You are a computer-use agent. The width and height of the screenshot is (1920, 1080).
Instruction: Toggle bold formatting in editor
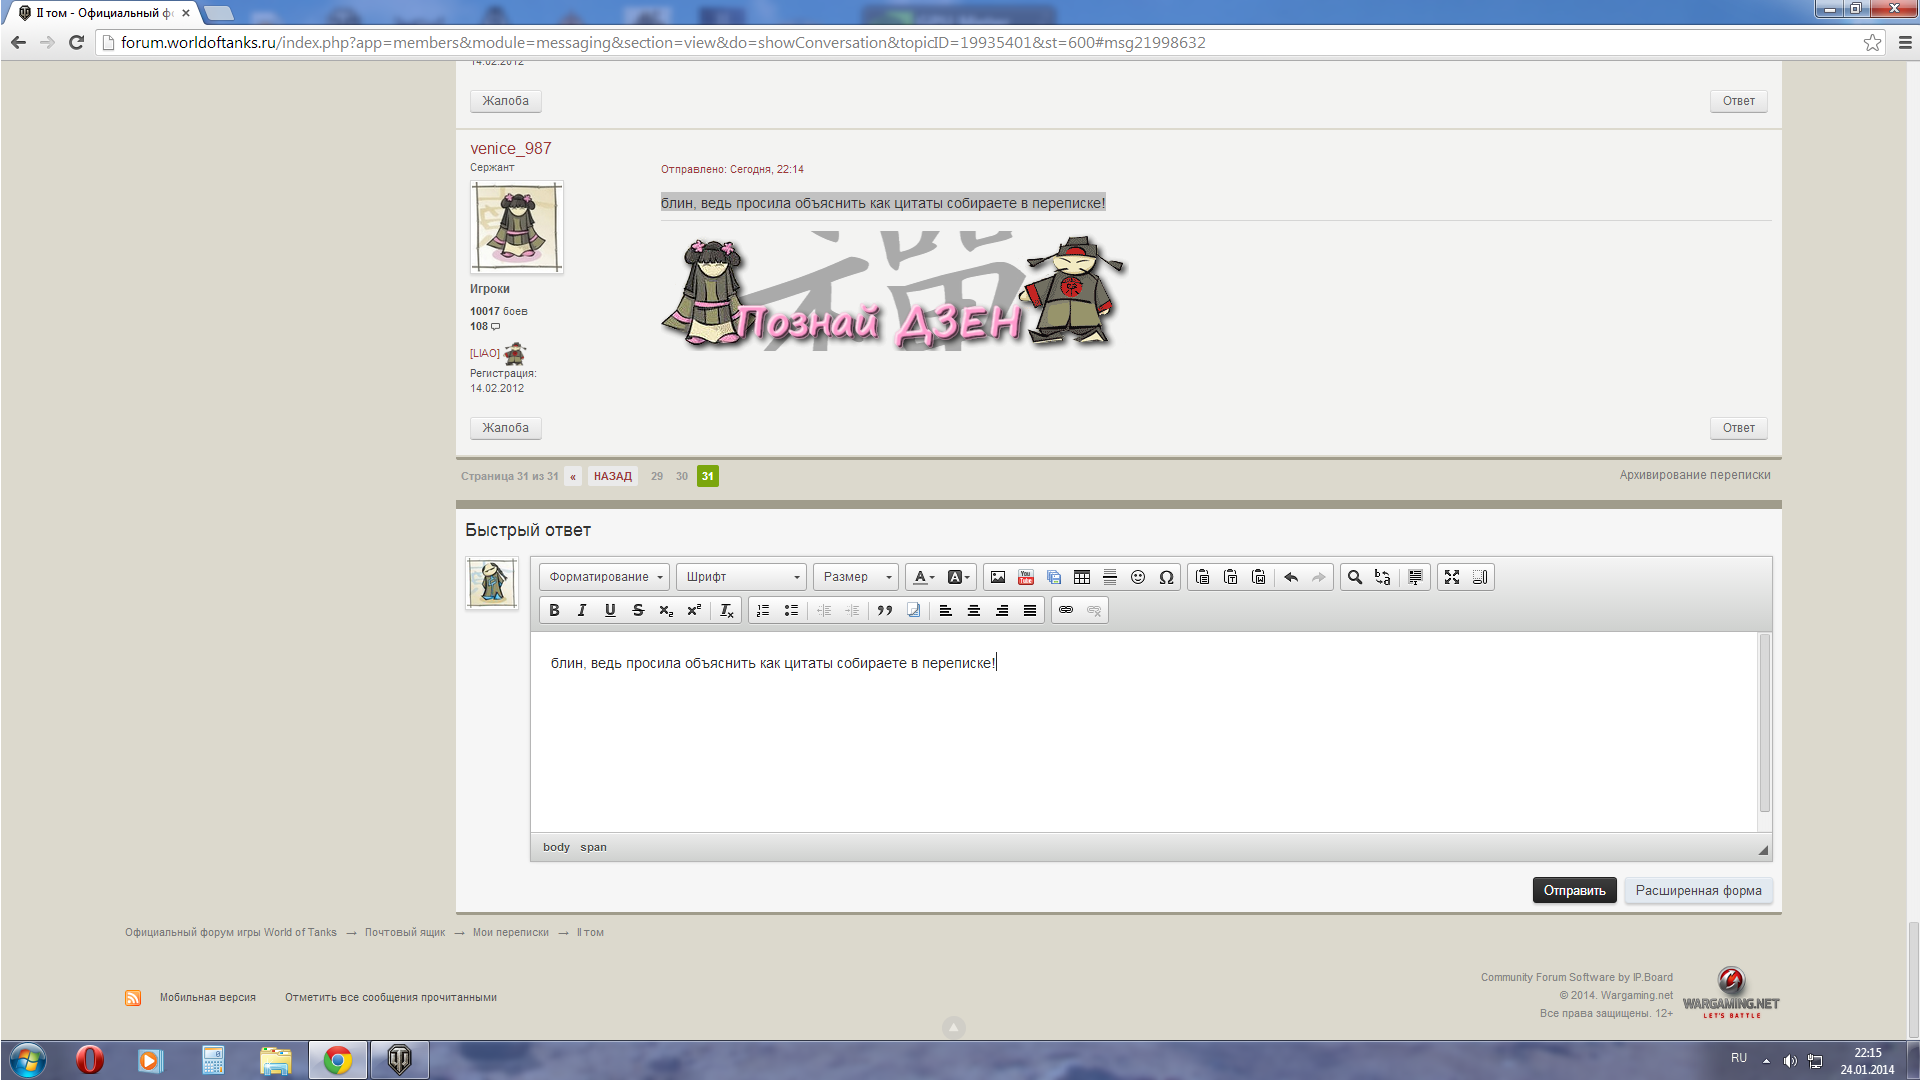pyautogui.click(x=554, y=610)
